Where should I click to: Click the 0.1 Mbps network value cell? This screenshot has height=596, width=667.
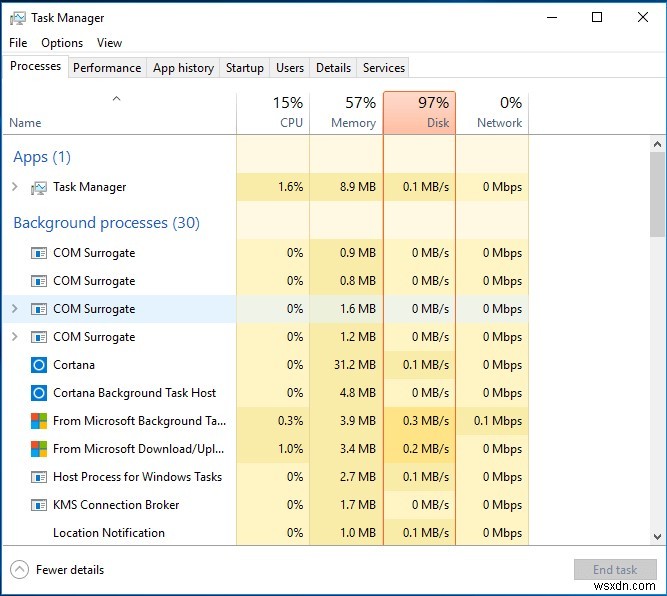coord(492,421)
